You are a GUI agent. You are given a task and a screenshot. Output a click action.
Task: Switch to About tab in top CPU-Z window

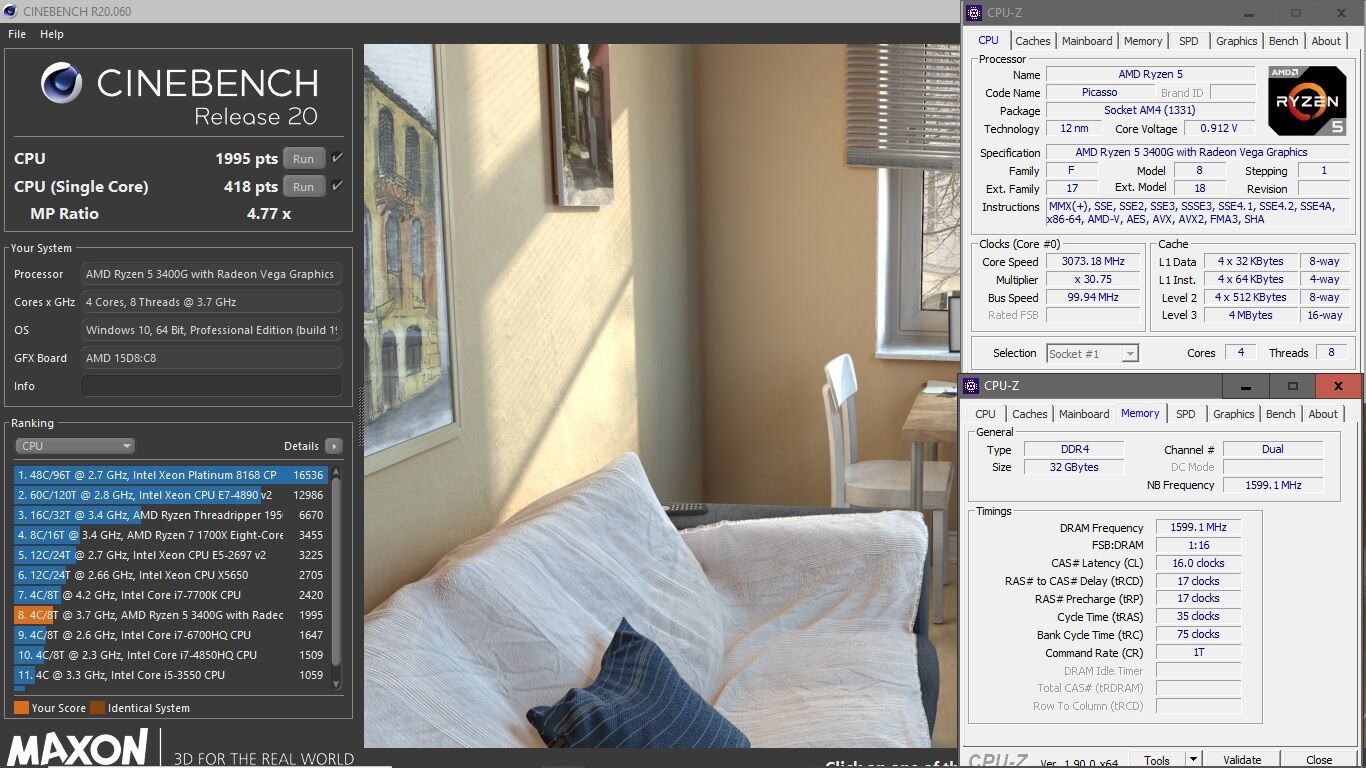(1326, 41)
